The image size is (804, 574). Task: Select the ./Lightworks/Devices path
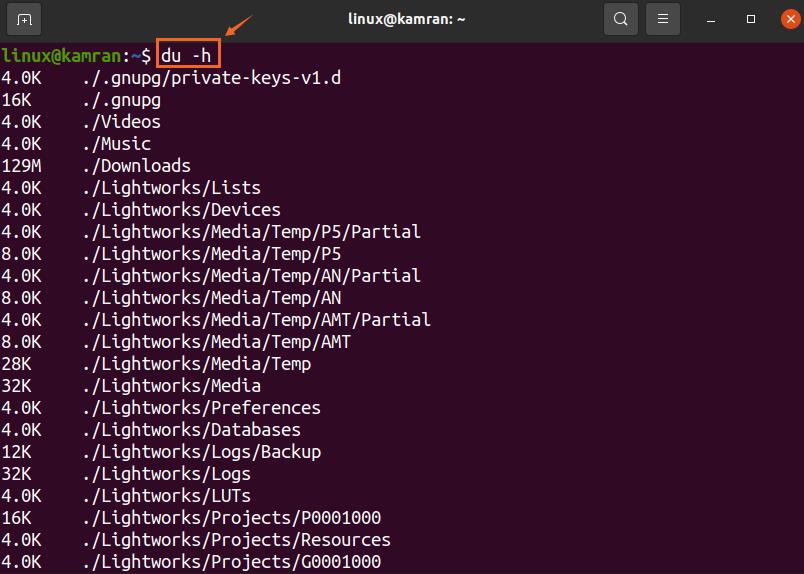click(x=182, y=210)
